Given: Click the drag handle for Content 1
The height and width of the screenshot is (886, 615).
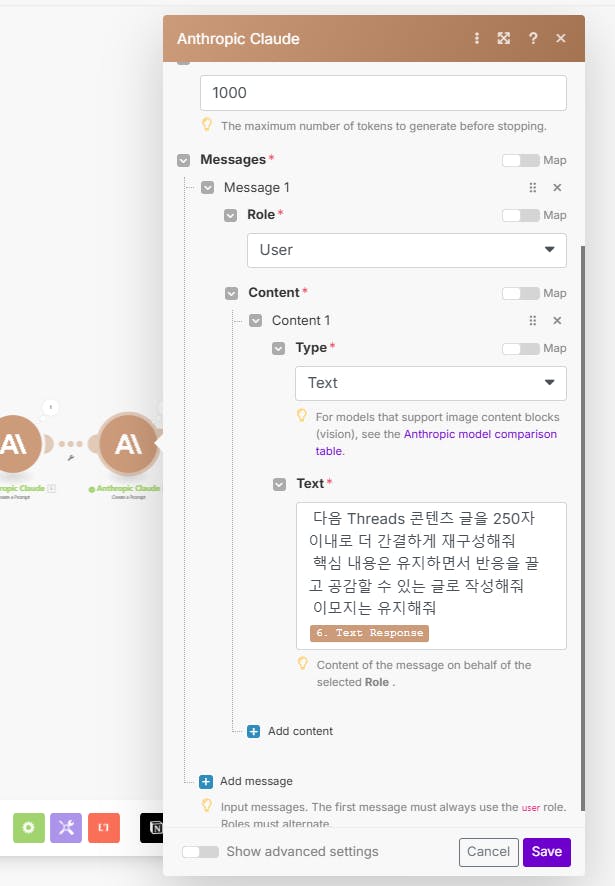Looking at the screenshot, I should click(x=532, y=321).
